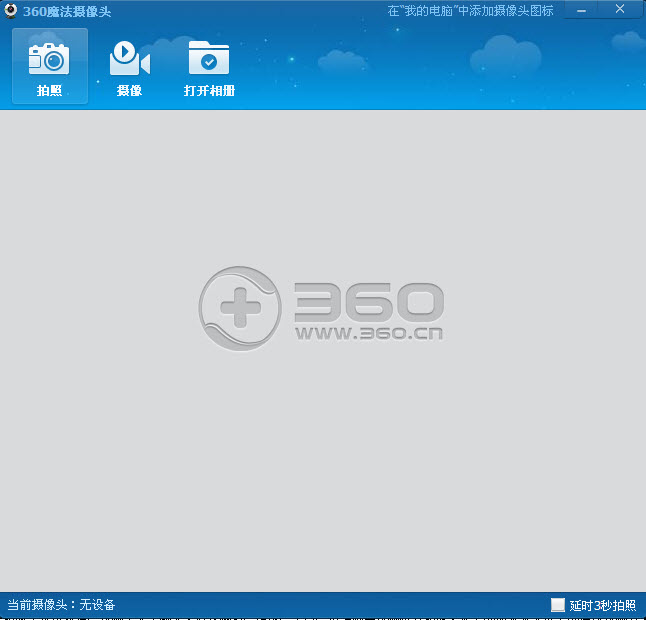The height and width of the screenshot is (620, 646).
Task: Close the 360魔法摄像头 window
Action: click(x=620, y=9)
